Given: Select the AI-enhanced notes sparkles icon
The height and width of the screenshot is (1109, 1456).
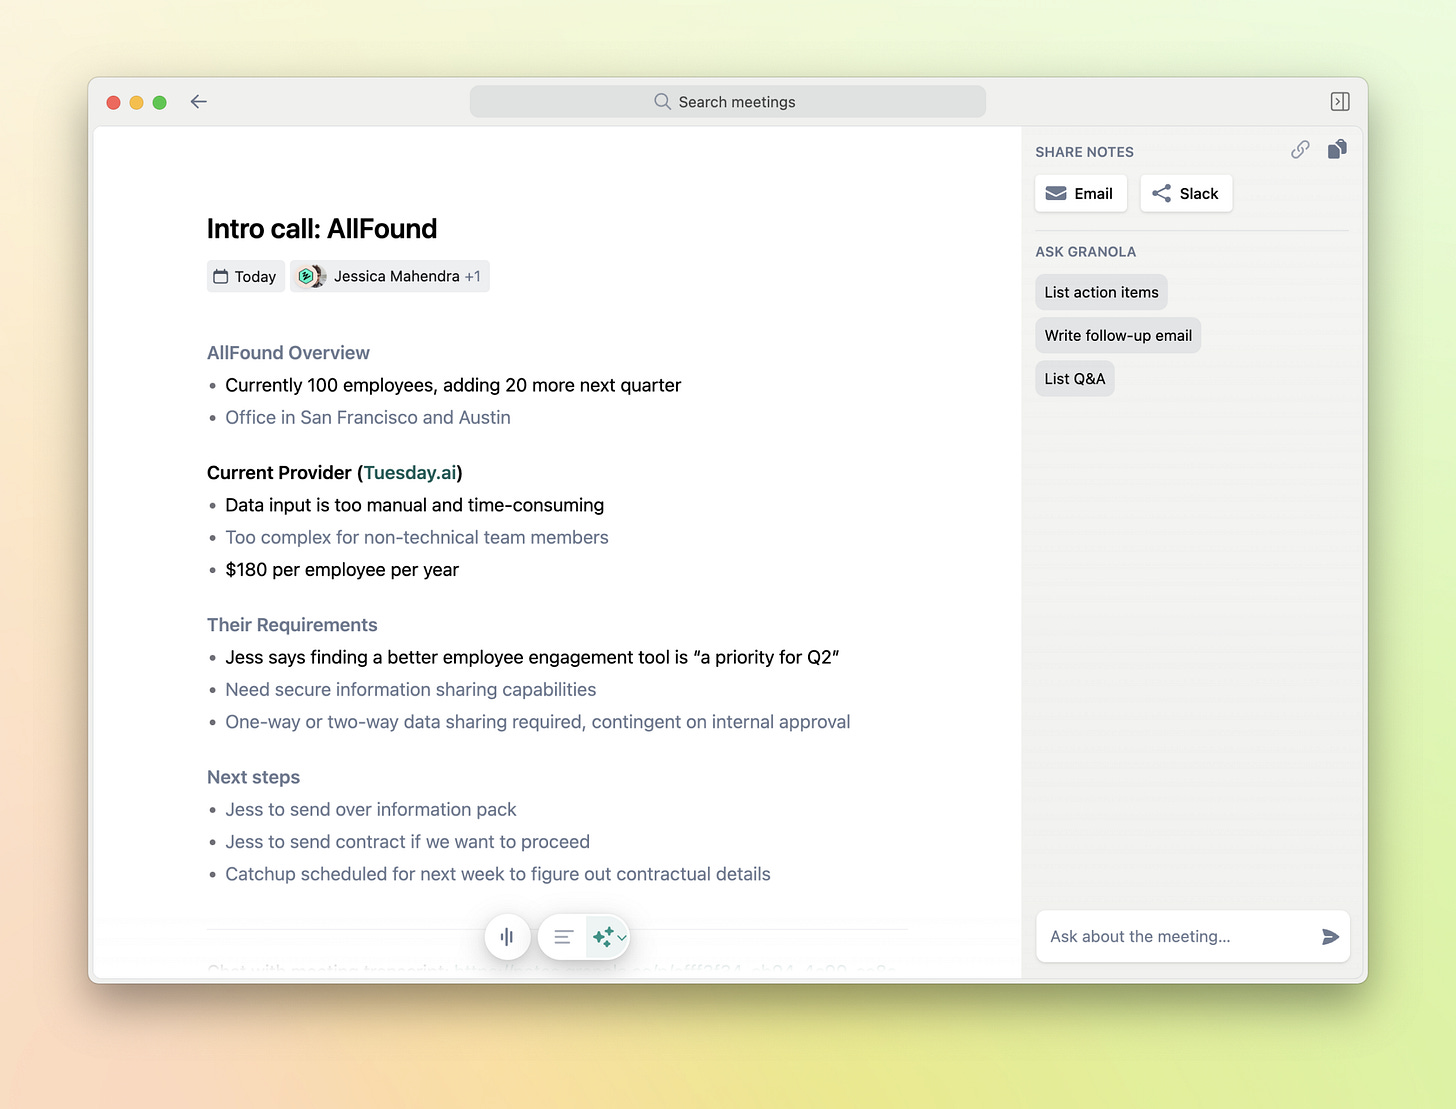Looking at the screenshot, I should [602, 936].
